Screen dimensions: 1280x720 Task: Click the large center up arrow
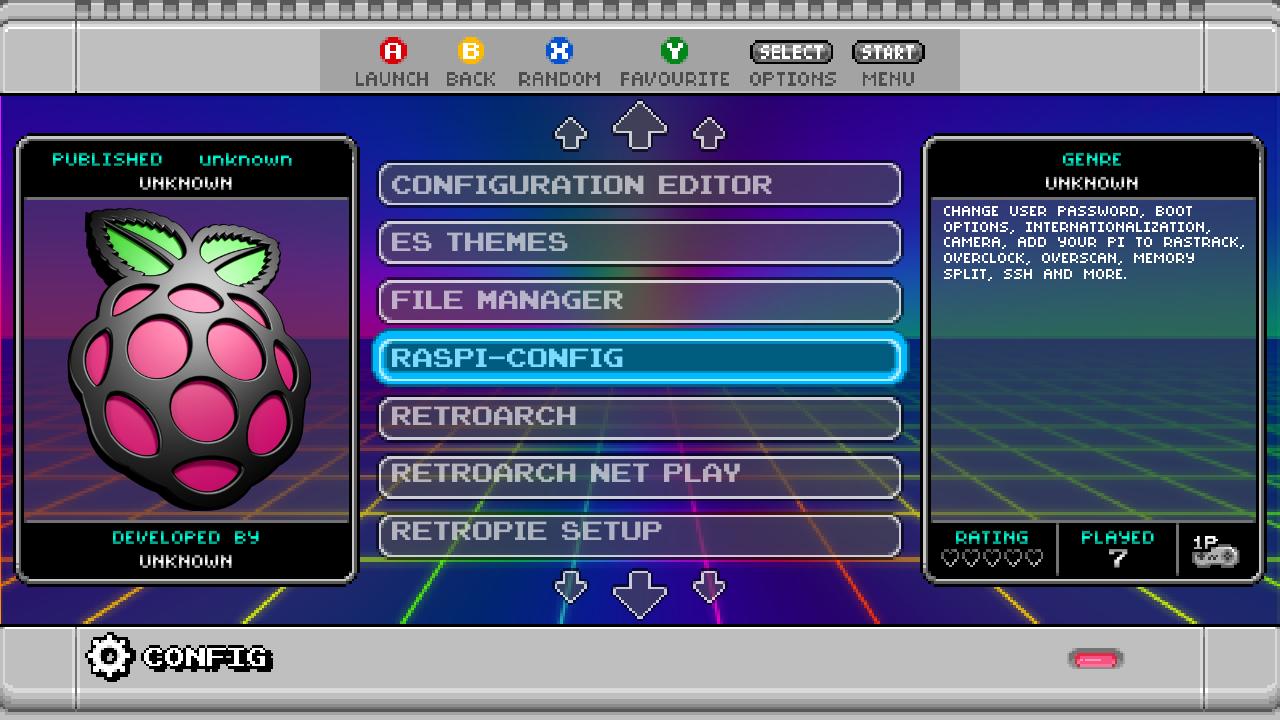(640, 125)
